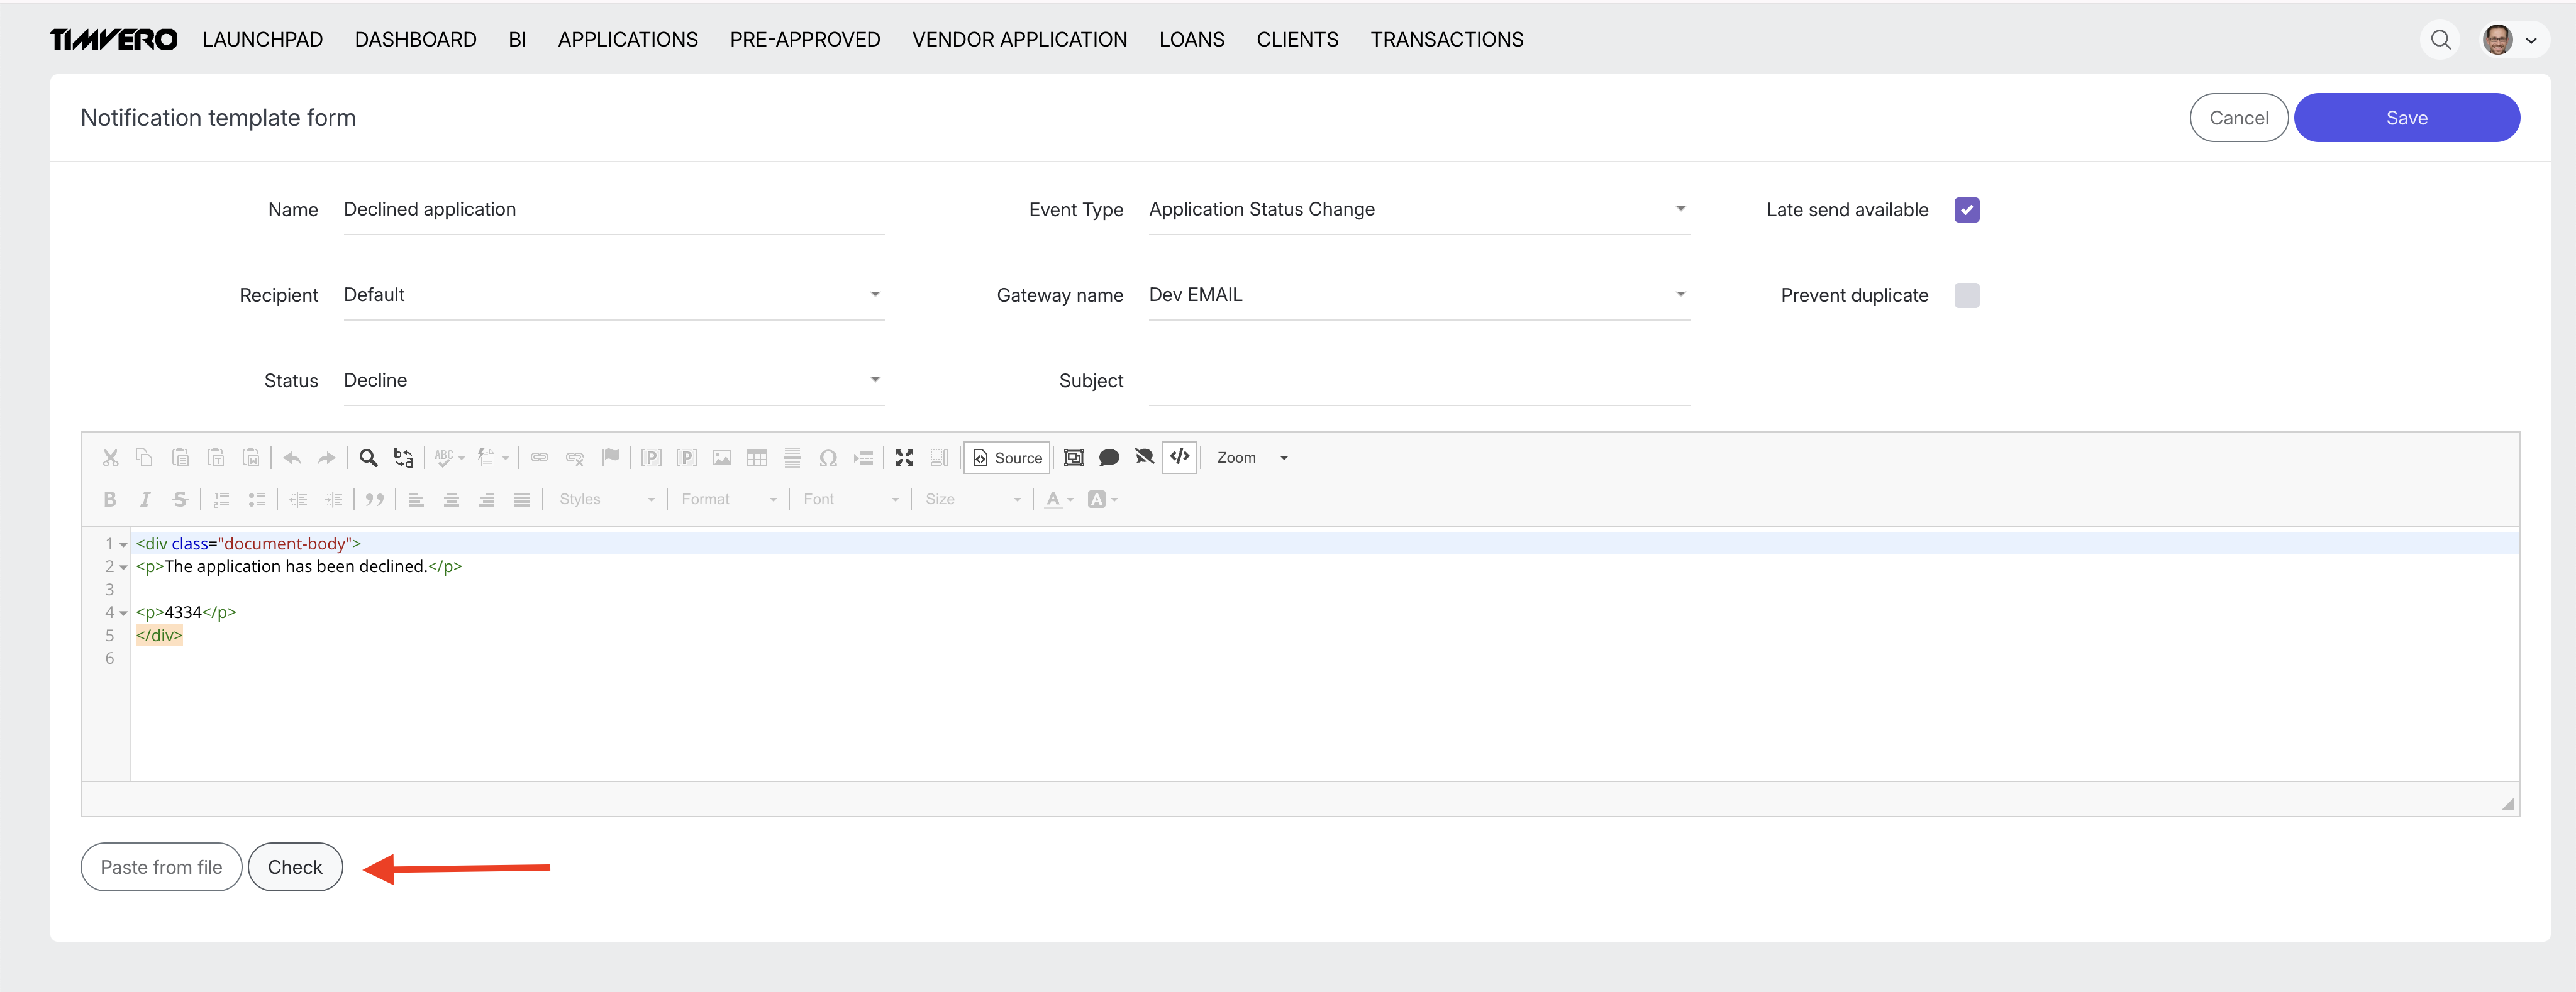The width and height of the screenshot is (2576, 992).
Task: Click the Save button
Action: (2405, 118)
